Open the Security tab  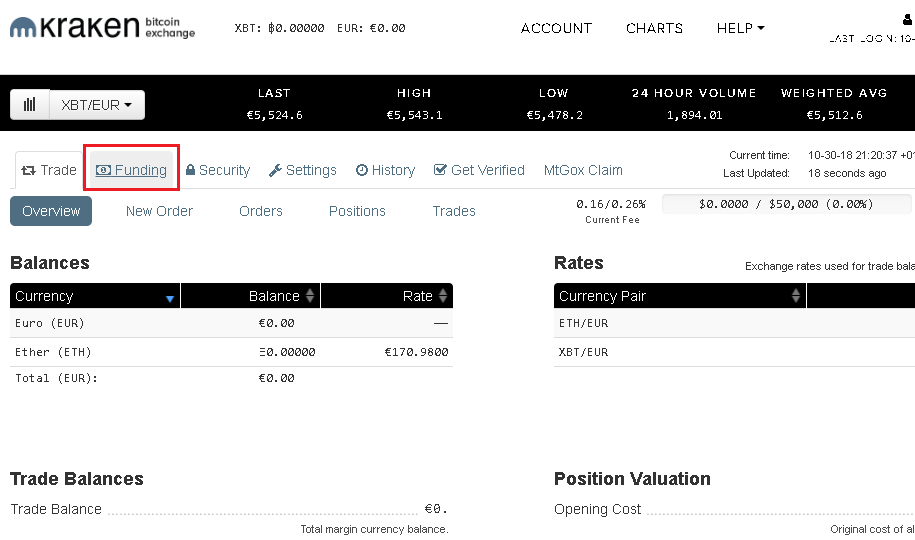click(x=218, y=170)
